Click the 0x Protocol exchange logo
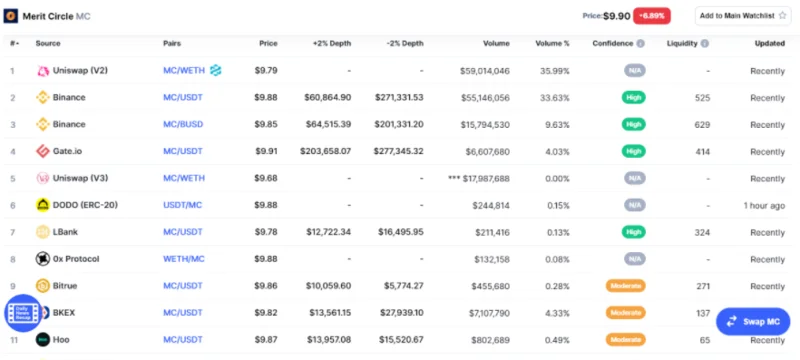Screen dimensions: 800x360 [43, 259]
